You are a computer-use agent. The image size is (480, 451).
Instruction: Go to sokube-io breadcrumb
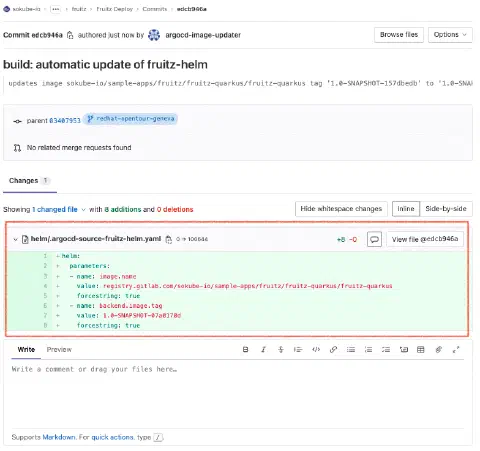pos(26,9)
